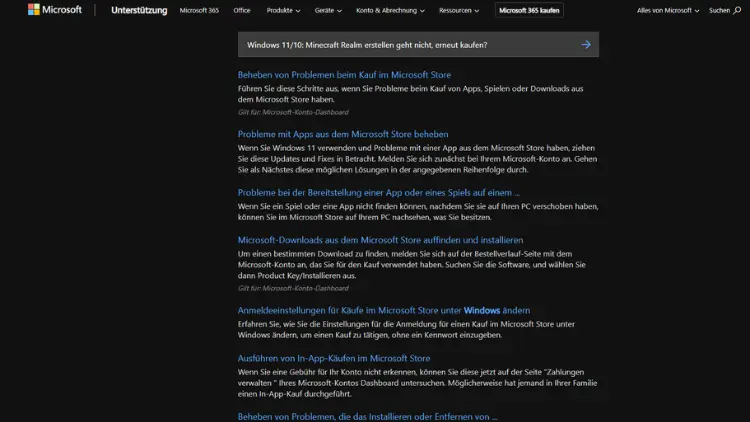Click description starting 'Um einen bestimmten Download'
This screenshot has width=750, height=422.
click(411, 265)
